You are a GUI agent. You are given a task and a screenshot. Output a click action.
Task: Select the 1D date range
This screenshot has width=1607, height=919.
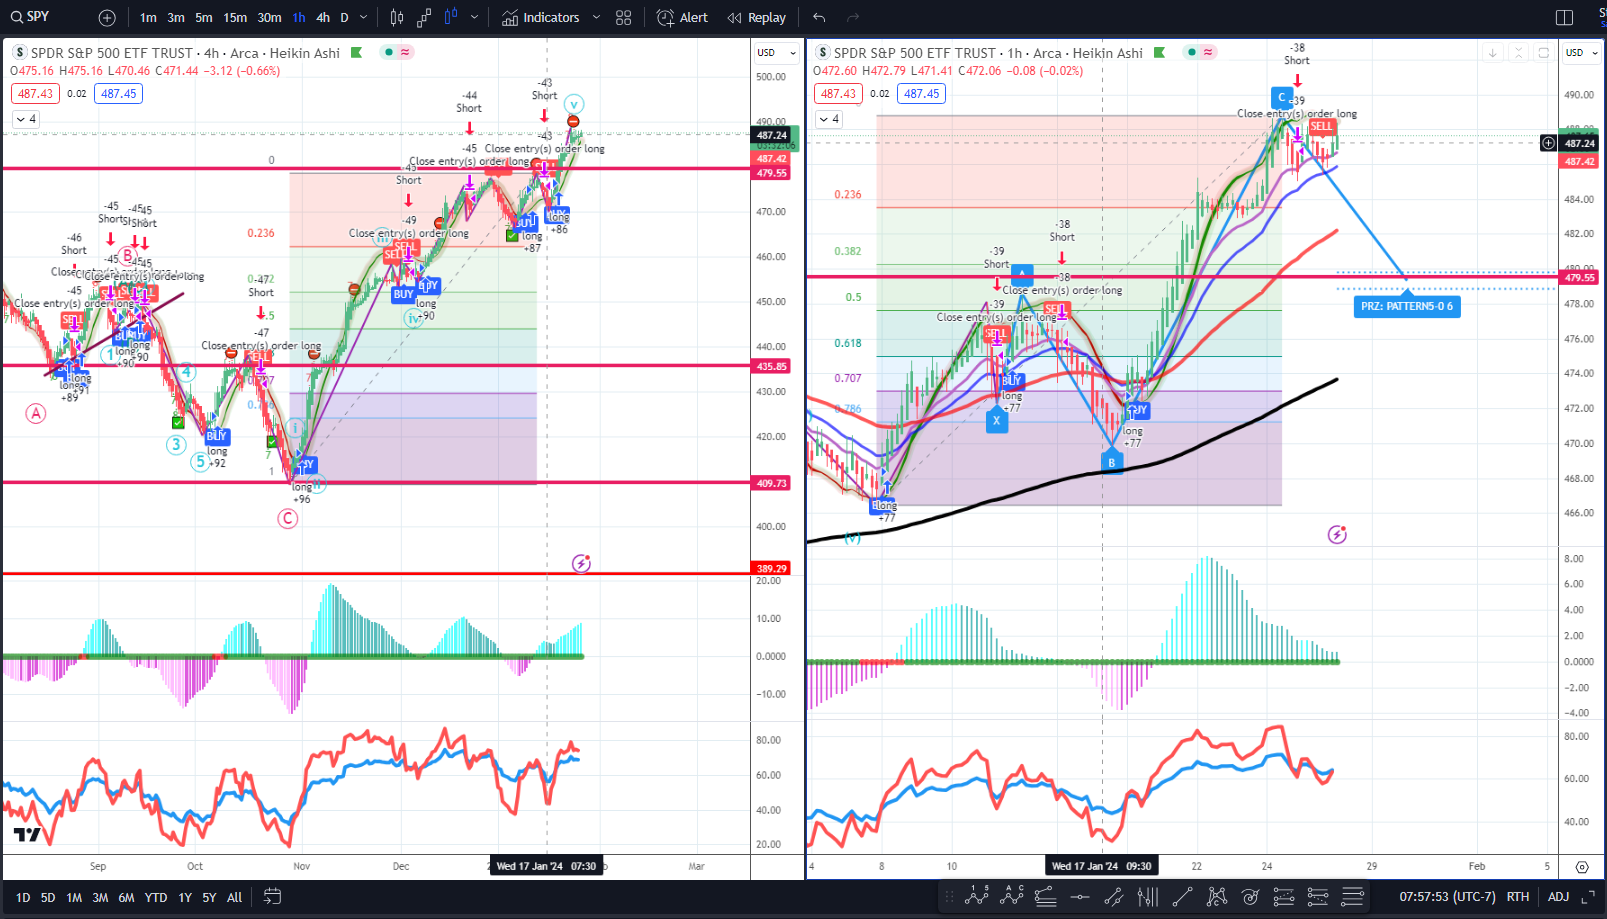(23, 897)
